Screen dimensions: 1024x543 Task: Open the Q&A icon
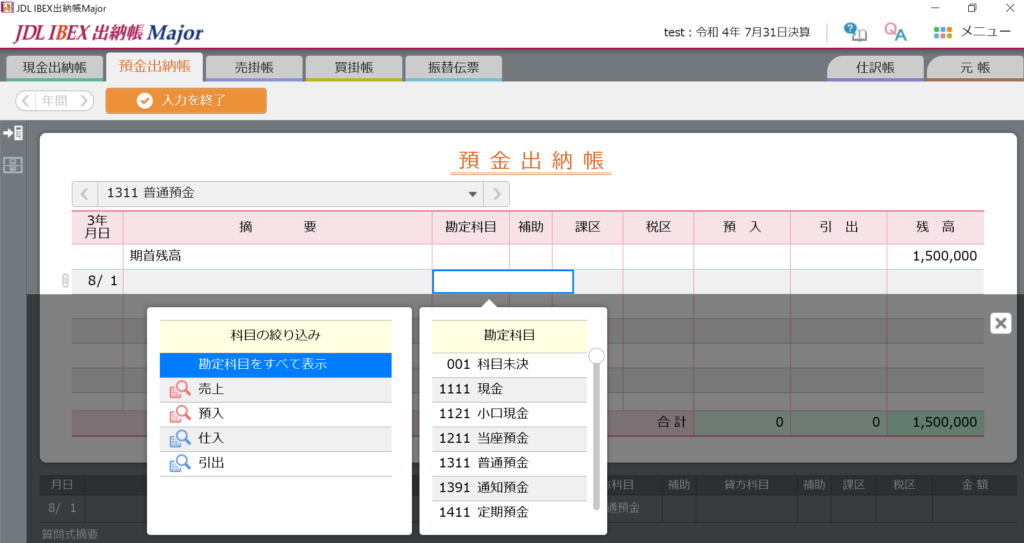(895, 31)
